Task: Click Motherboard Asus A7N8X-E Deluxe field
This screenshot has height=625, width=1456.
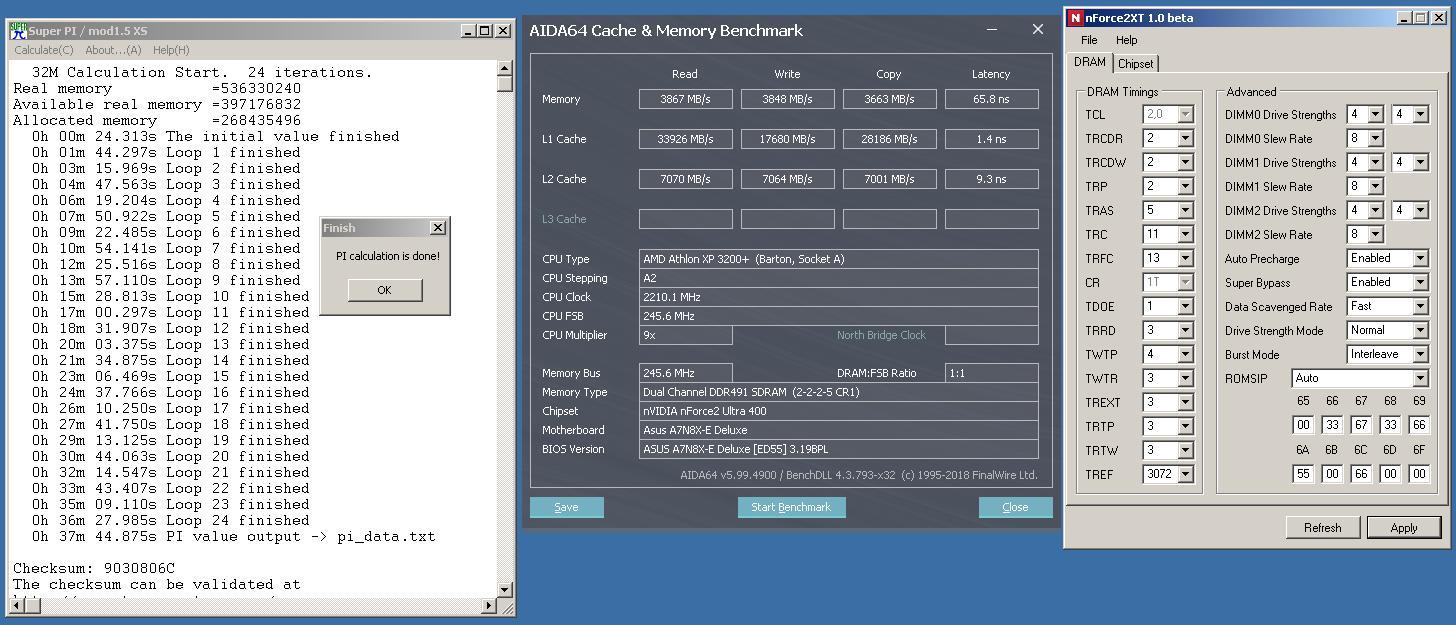Action: pos(839,430)
